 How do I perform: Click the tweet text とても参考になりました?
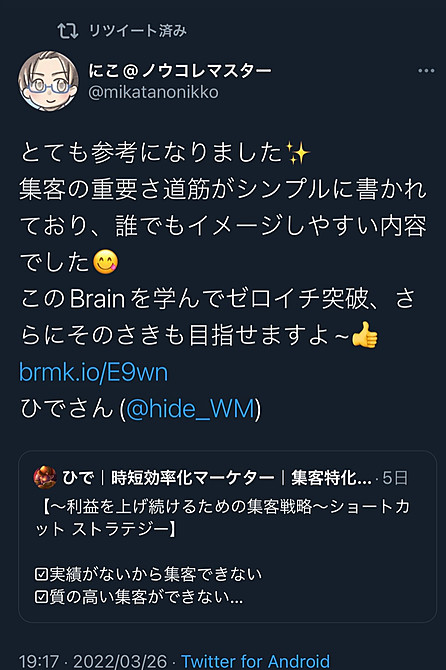[x=151, y=153]
